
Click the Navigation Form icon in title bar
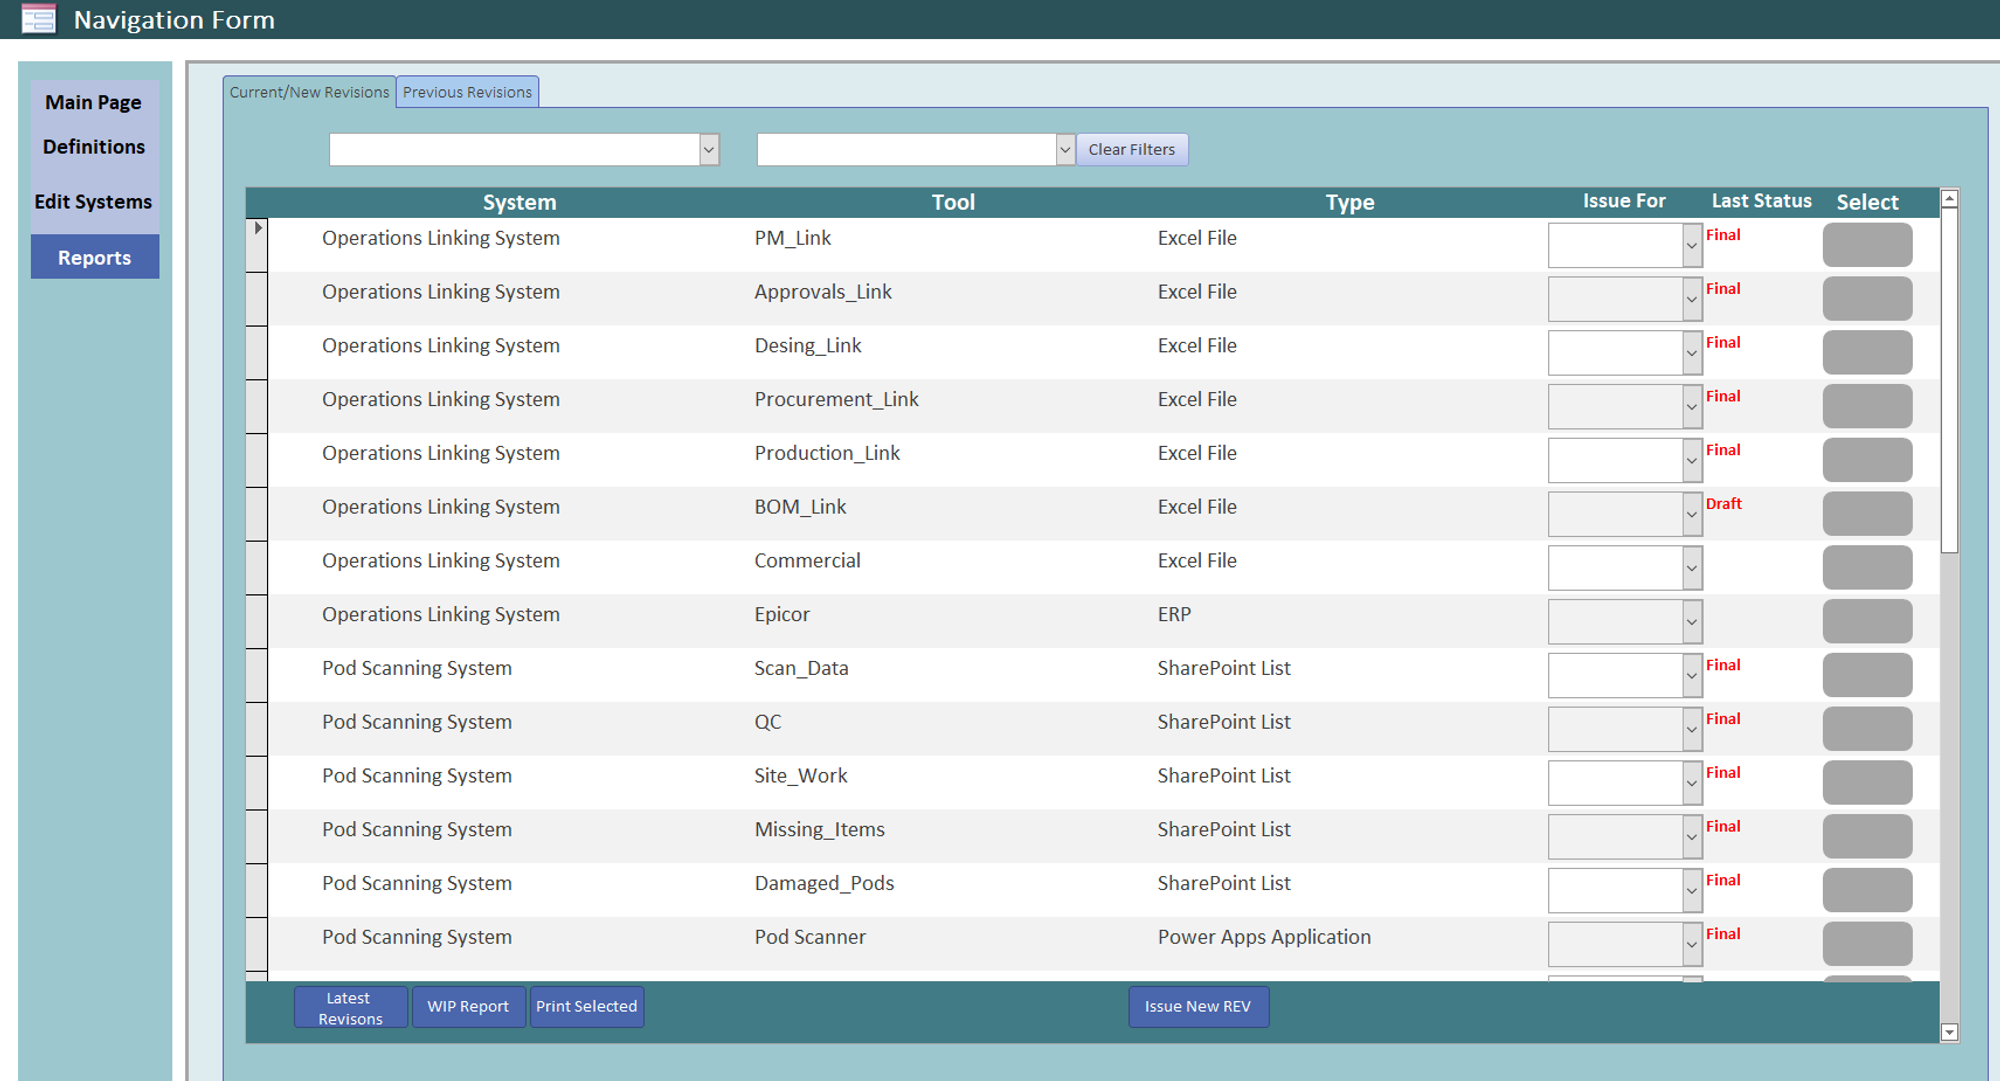(38, 19)
